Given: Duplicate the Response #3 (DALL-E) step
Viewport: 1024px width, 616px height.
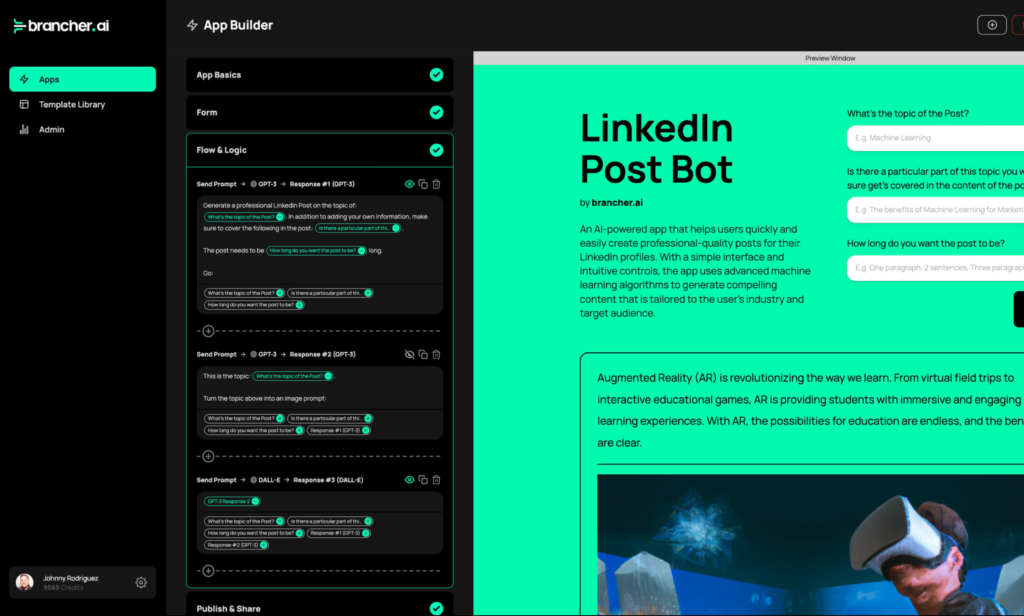Looking at the screenshot, I should 423,479.
